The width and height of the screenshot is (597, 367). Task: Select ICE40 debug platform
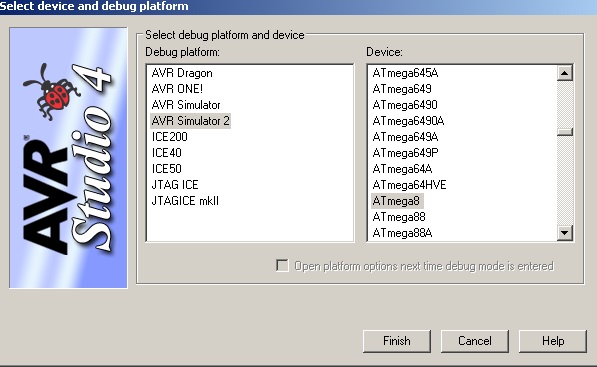tap(166, 153)
